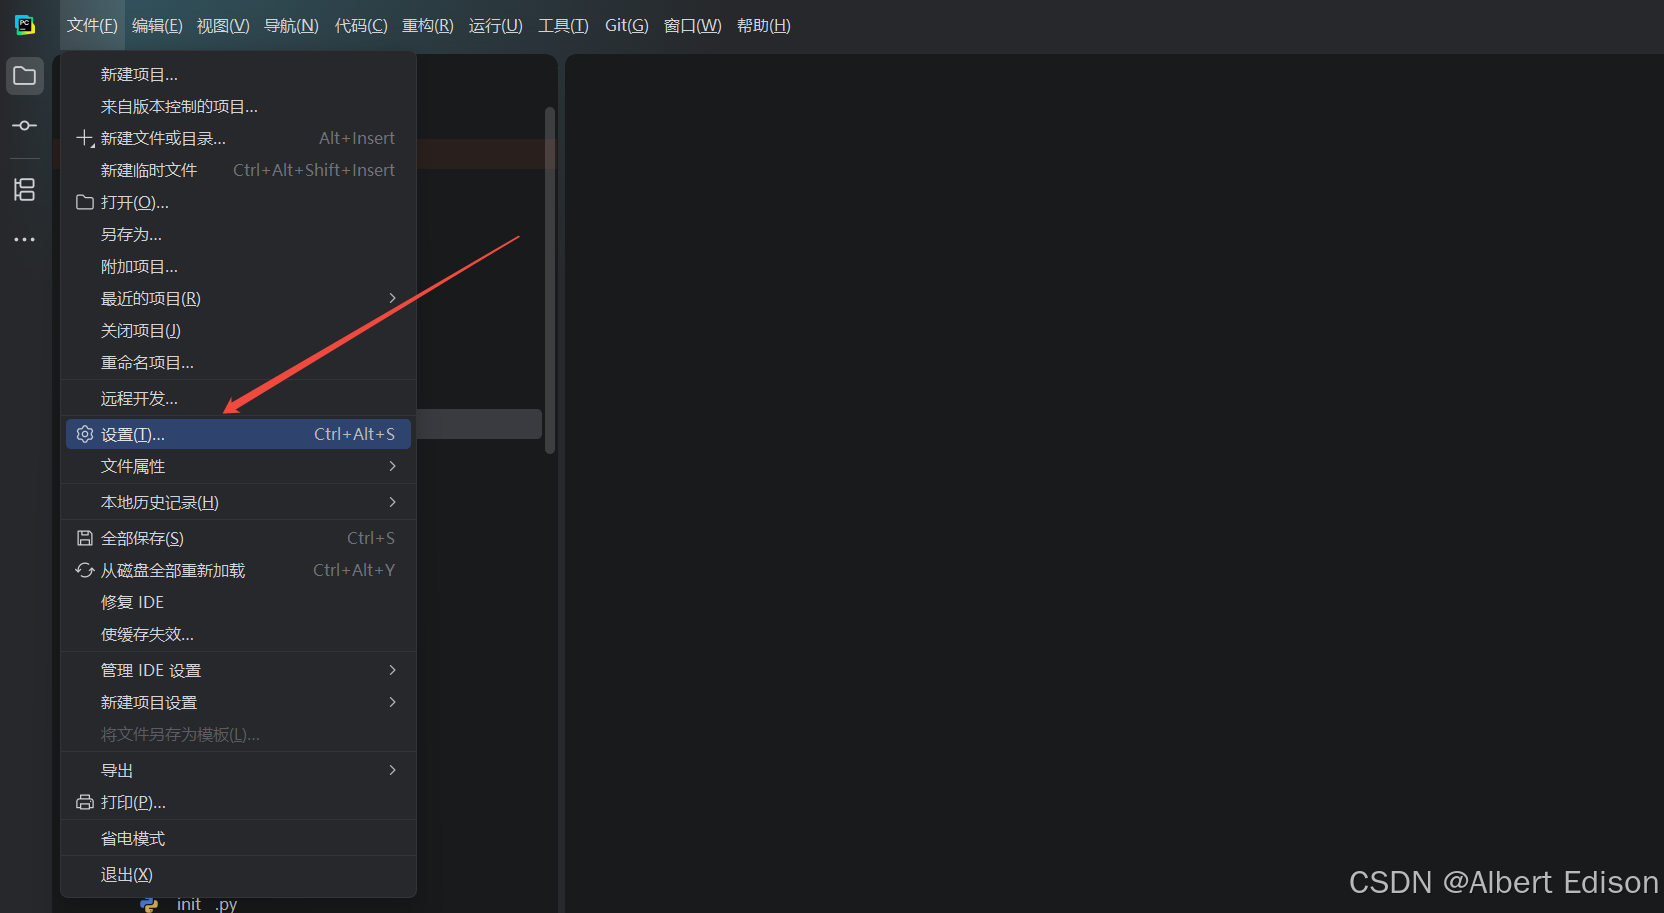Click the gear icon beside 设置(T)

tap(85, 434)
